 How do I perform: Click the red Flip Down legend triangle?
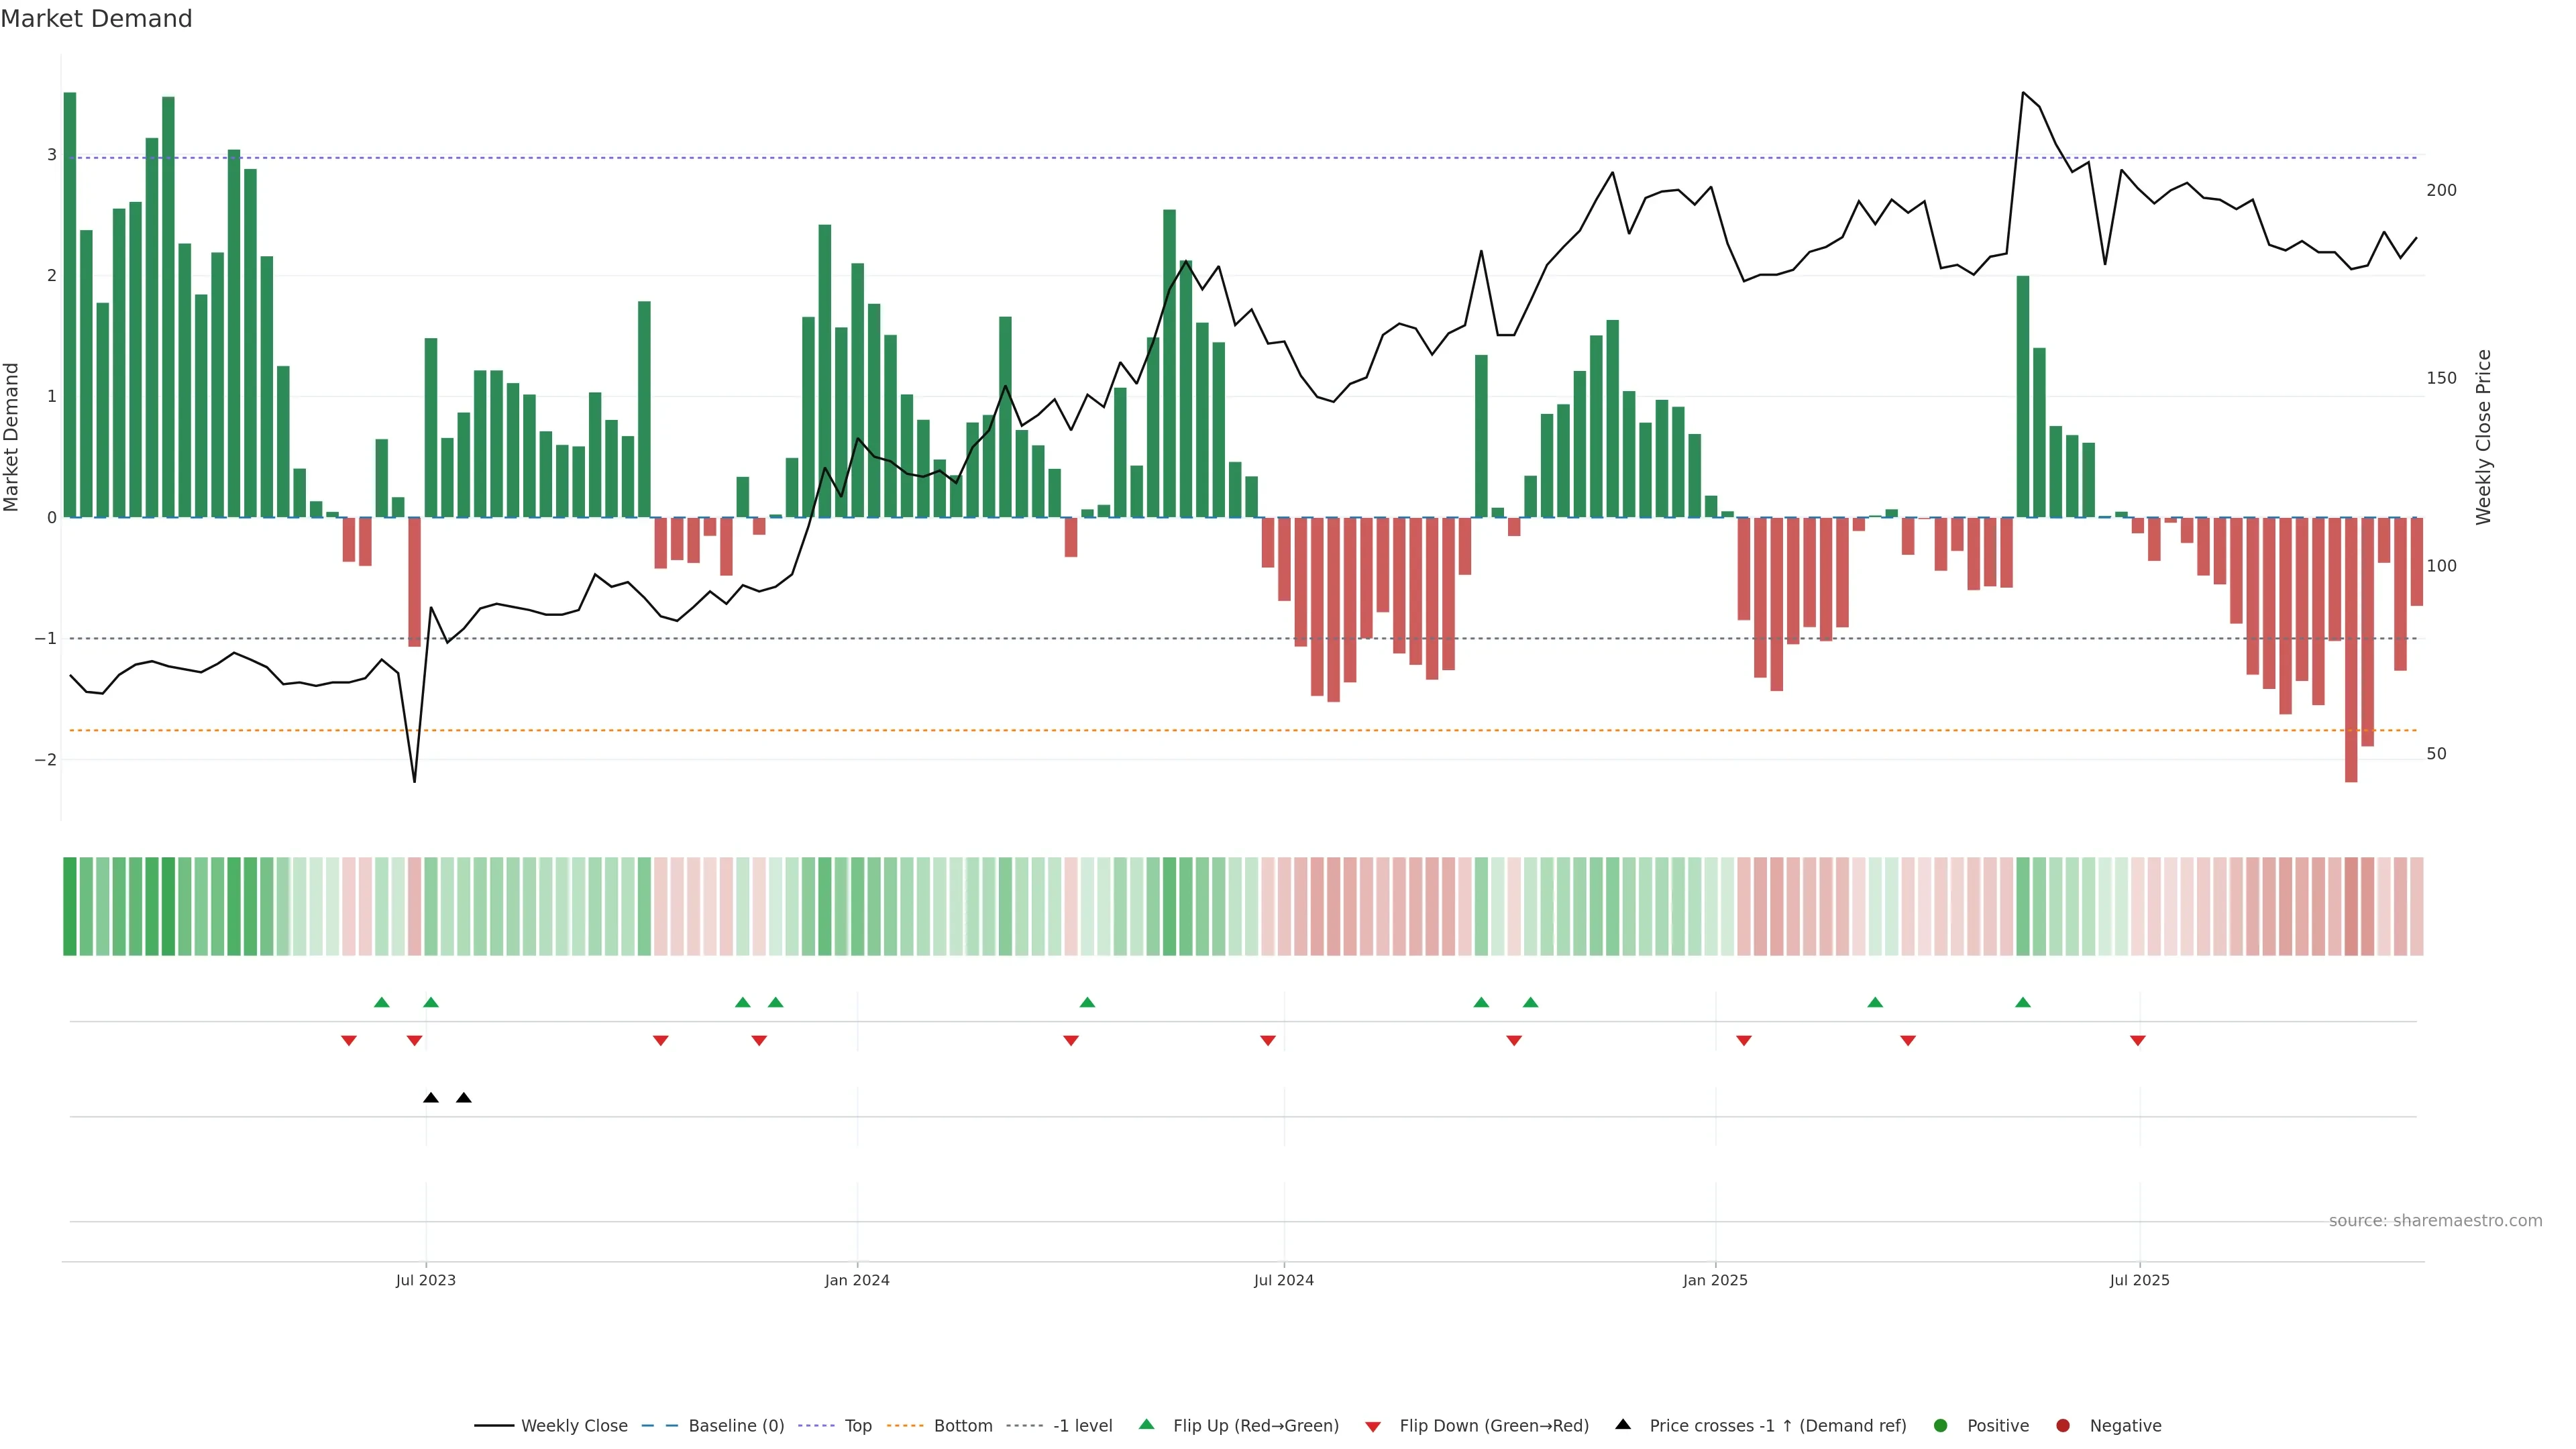(1372, 1426)
